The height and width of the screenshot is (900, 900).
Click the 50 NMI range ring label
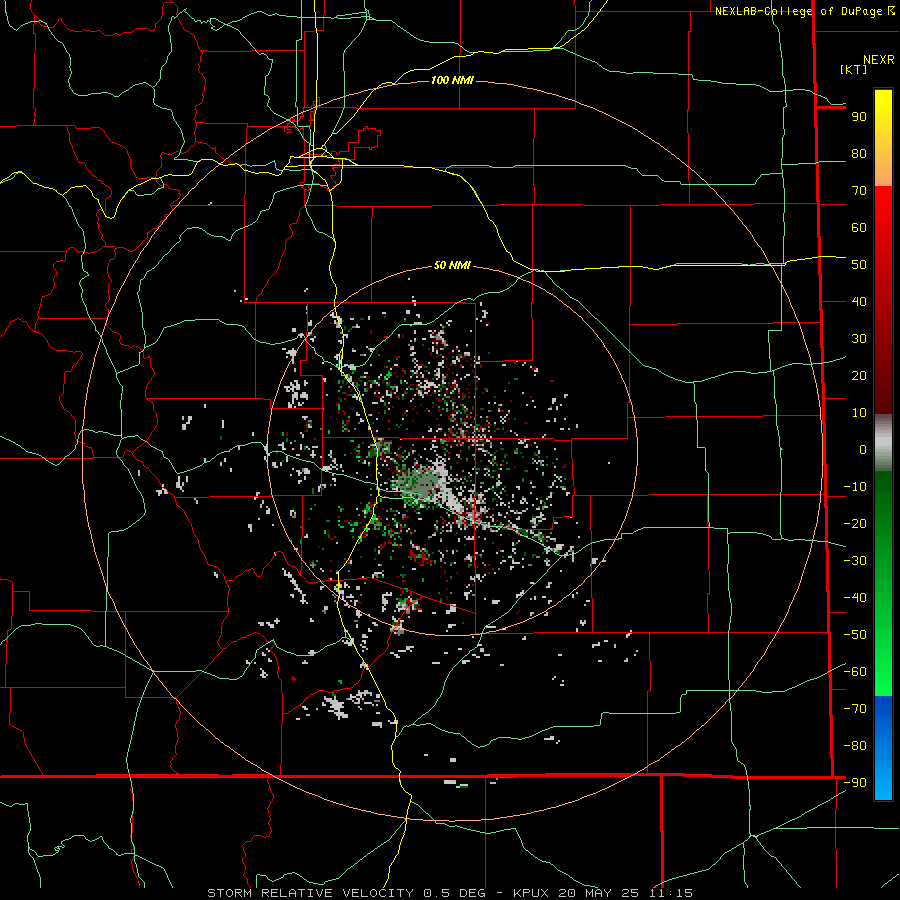coord(452,265)
